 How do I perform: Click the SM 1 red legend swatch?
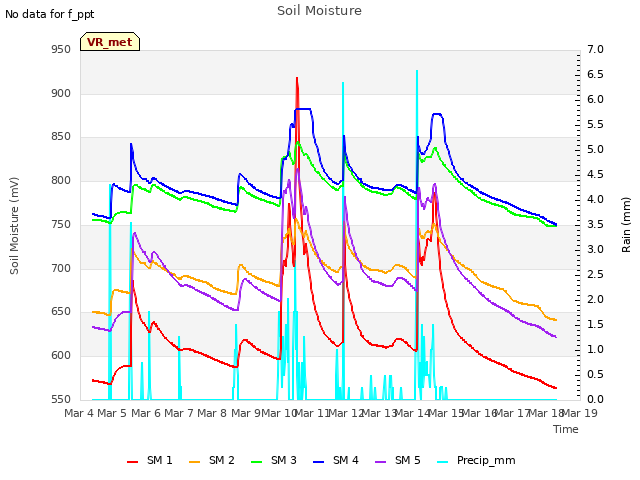point(132,462)
